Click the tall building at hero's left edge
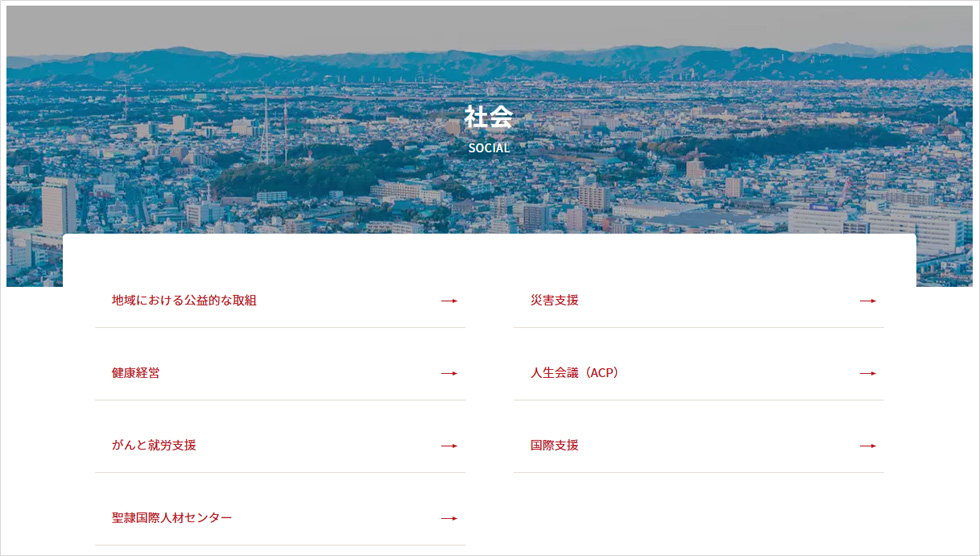 pyautogui.click(x=58, y=205)
